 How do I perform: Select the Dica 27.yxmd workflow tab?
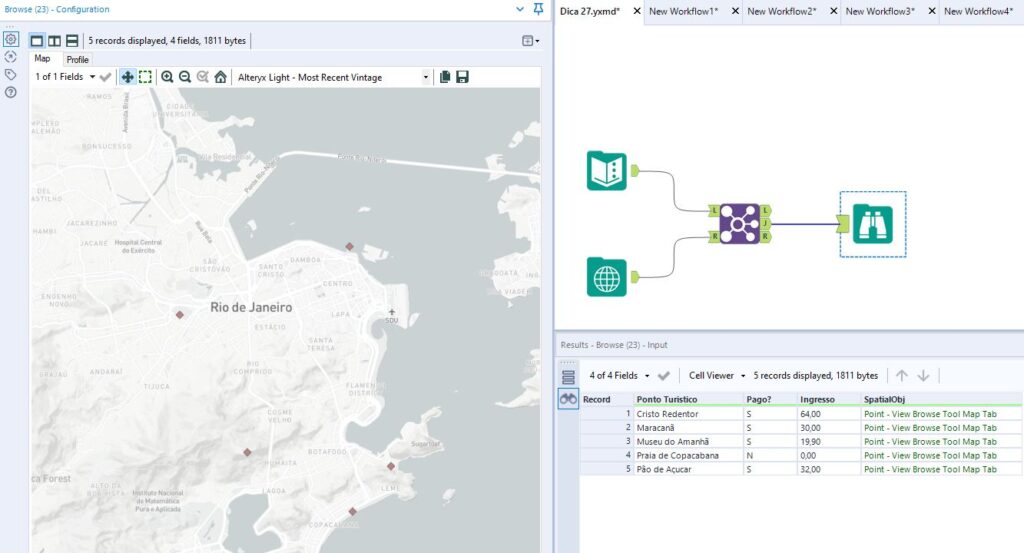coord(590,11)
